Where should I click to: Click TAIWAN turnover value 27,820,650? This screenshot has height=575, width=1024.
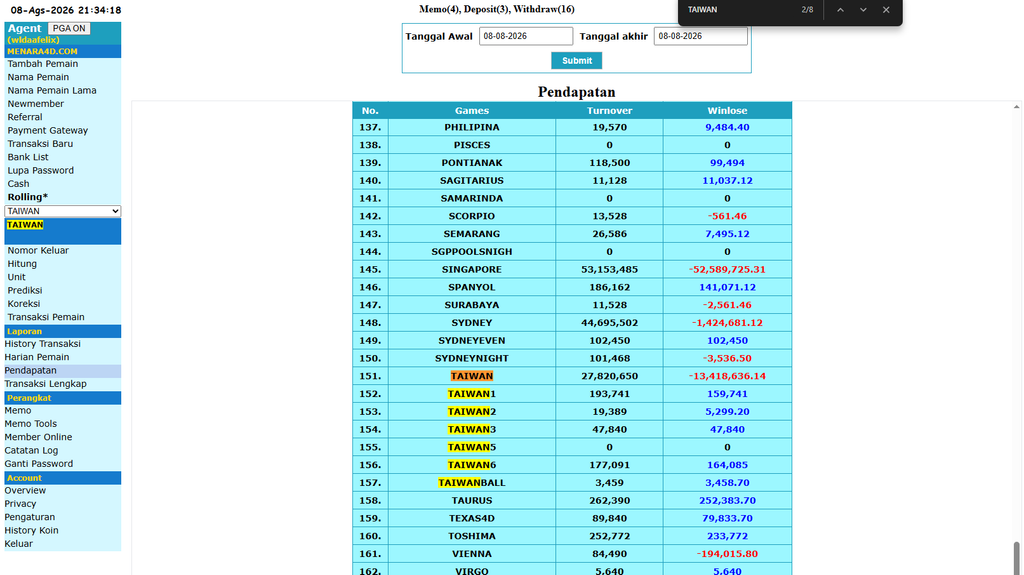609,376
